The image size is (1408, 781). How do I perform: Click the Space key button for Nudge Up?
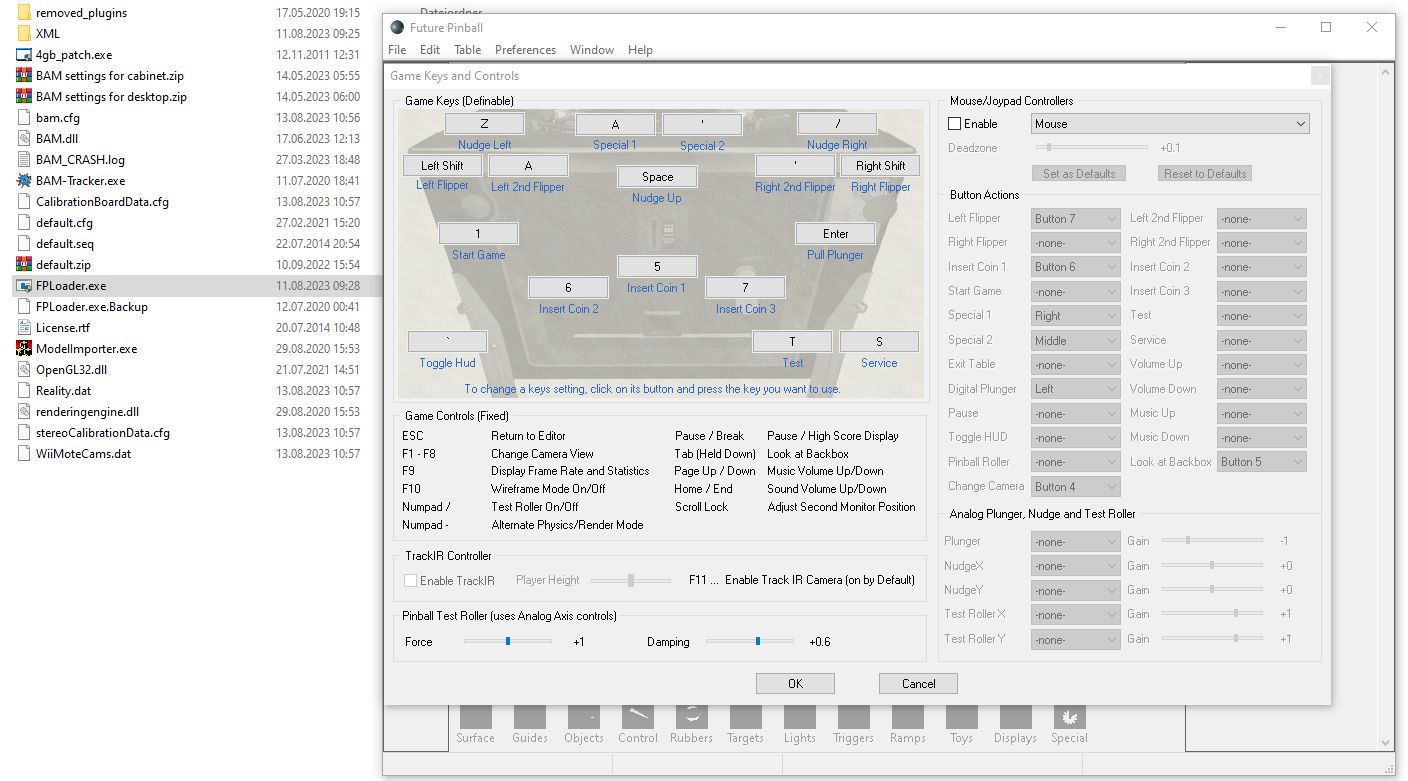pos(657,177)
